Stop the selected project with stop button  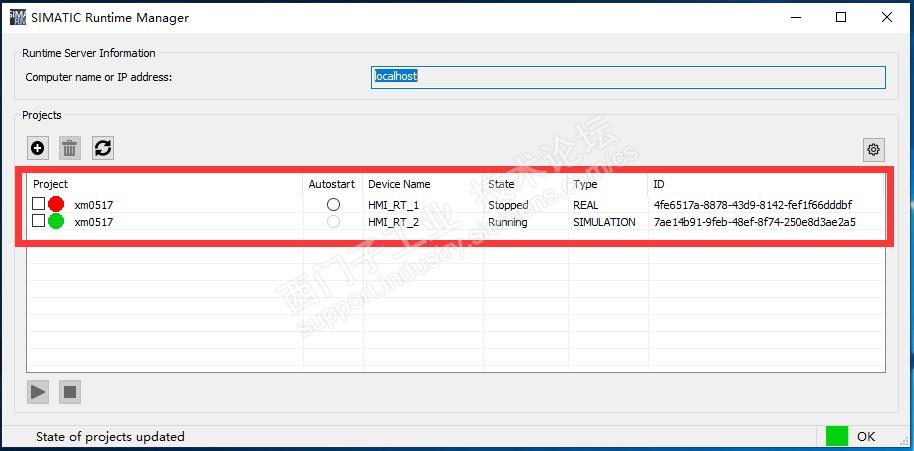click(70, 392)
